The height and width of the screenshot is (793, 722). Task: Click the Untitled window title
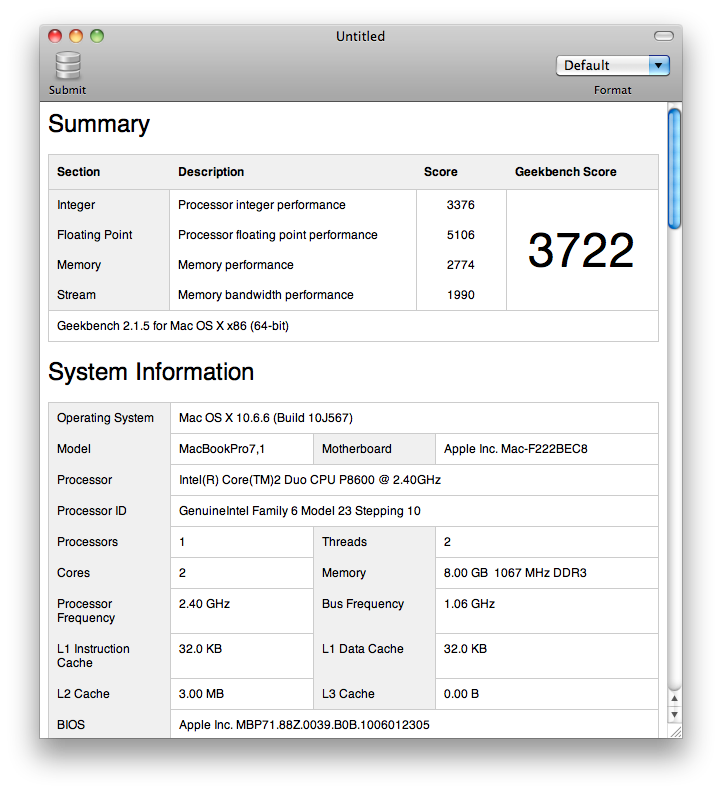tap(360, 36)
